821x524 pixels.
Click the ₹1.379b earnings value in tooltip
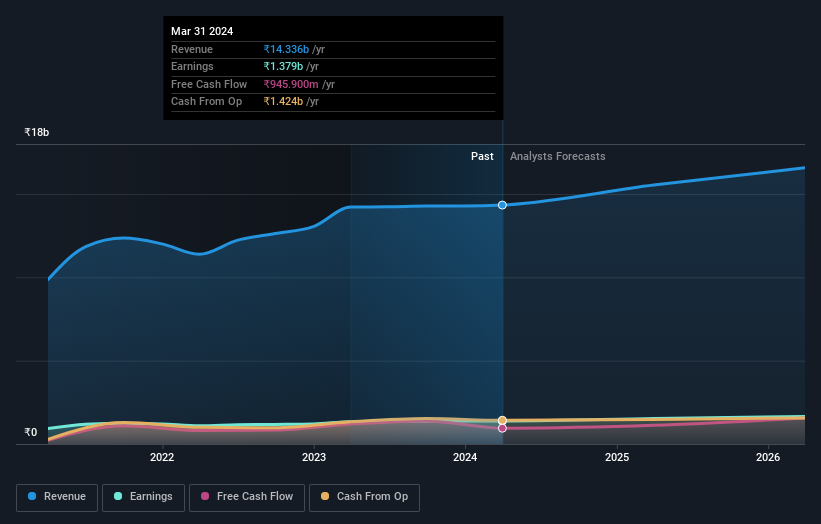click(x=283, y=66)
